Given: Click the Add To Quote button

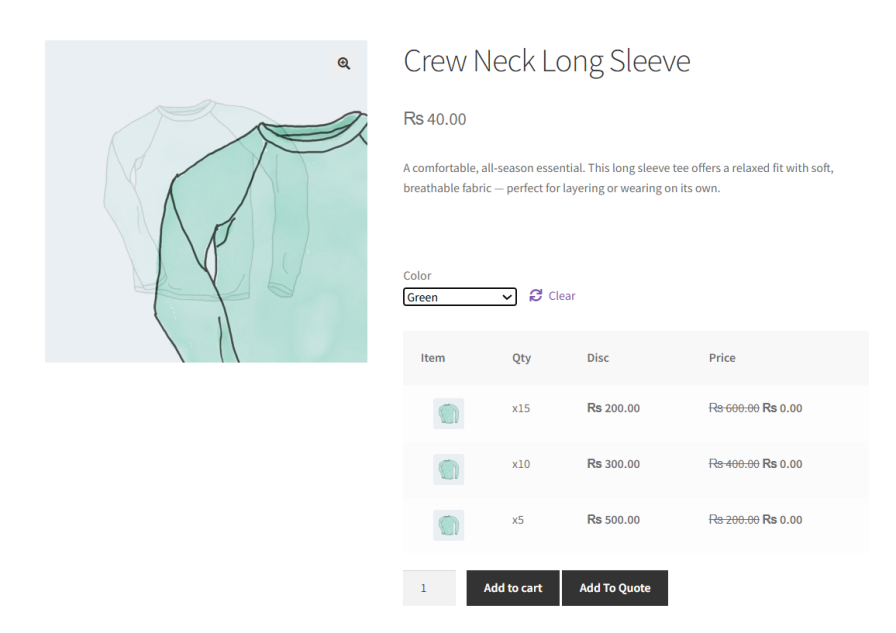Looking at the screenshot, I should point(614,588).
